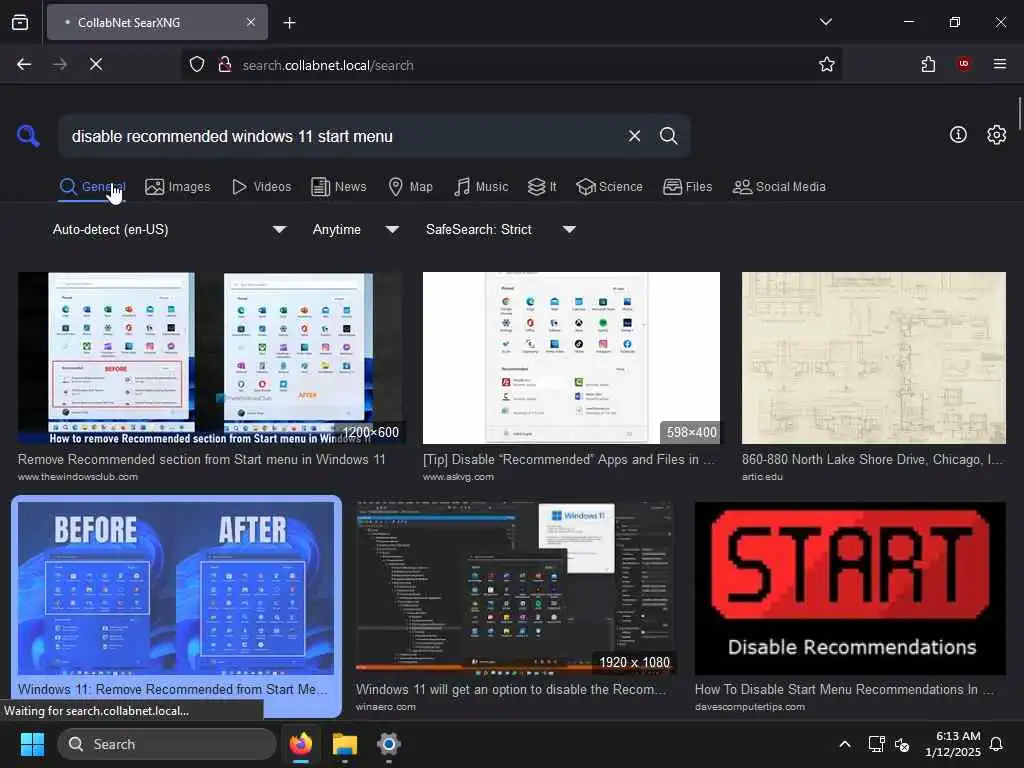
Task: Click the SearXNG magnifier logo
Action: [x=28, y=136]
